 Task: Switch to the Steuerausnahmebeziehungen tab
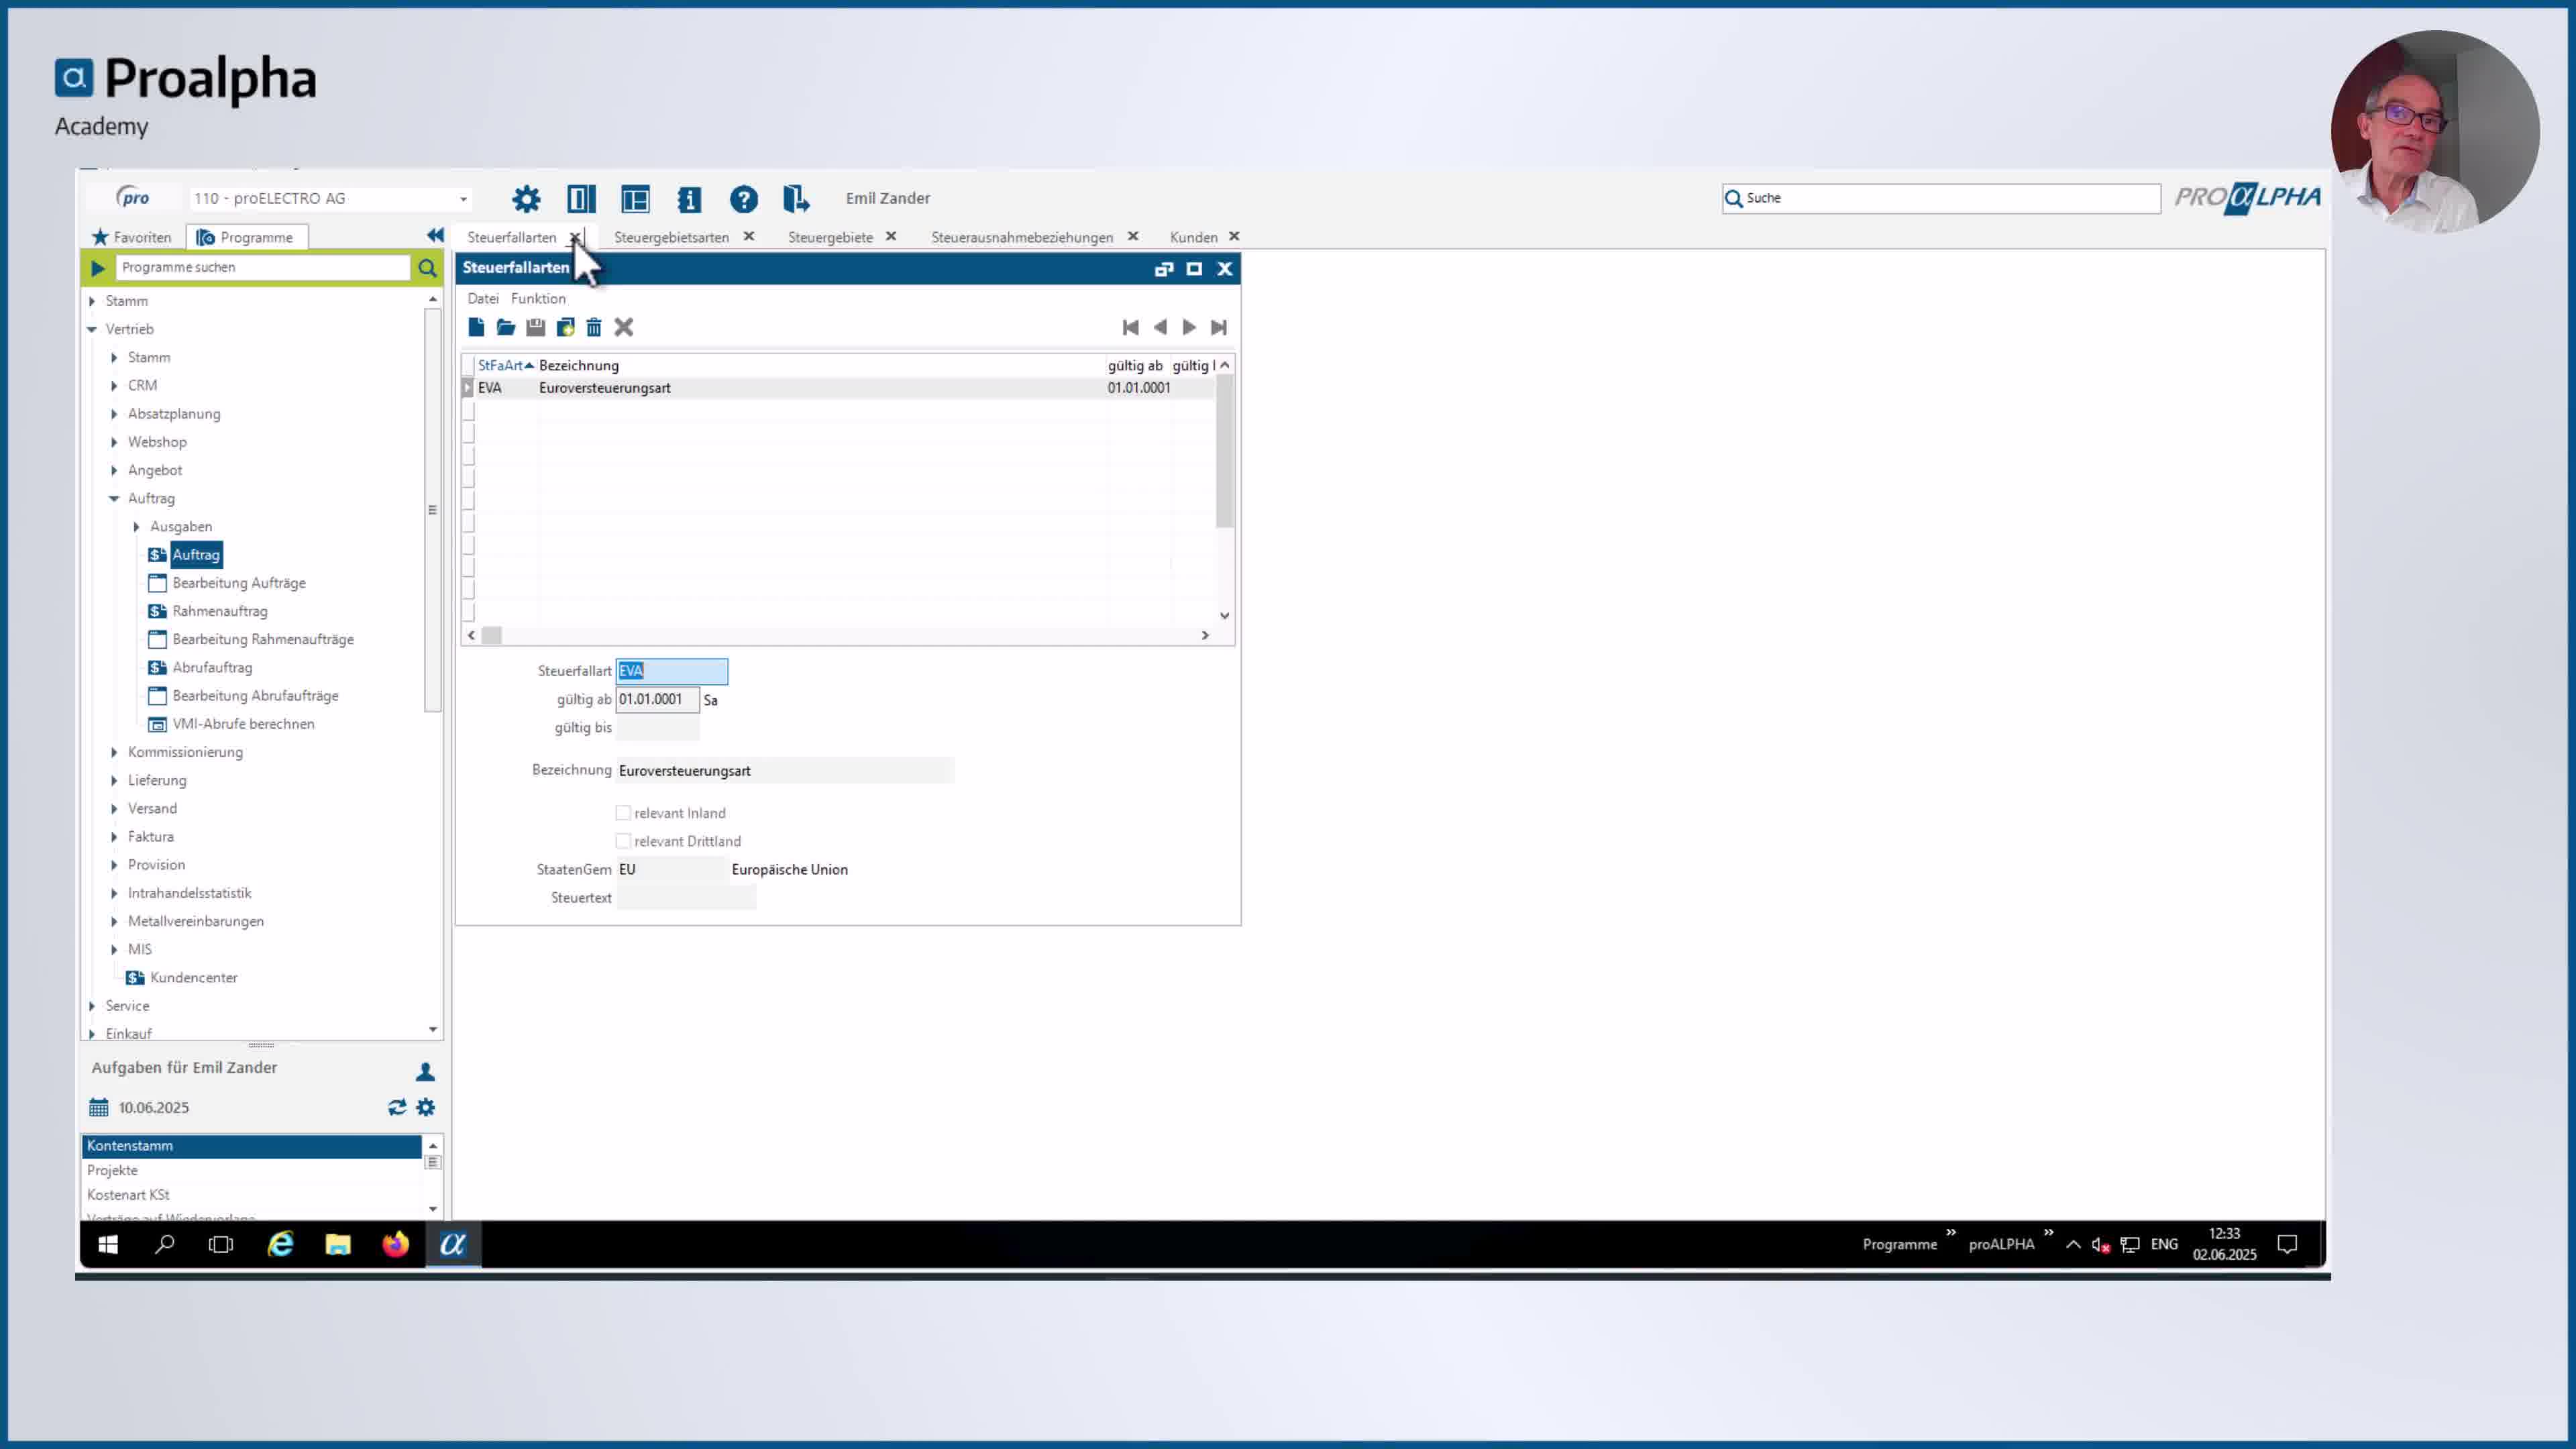coord(1022,237)
